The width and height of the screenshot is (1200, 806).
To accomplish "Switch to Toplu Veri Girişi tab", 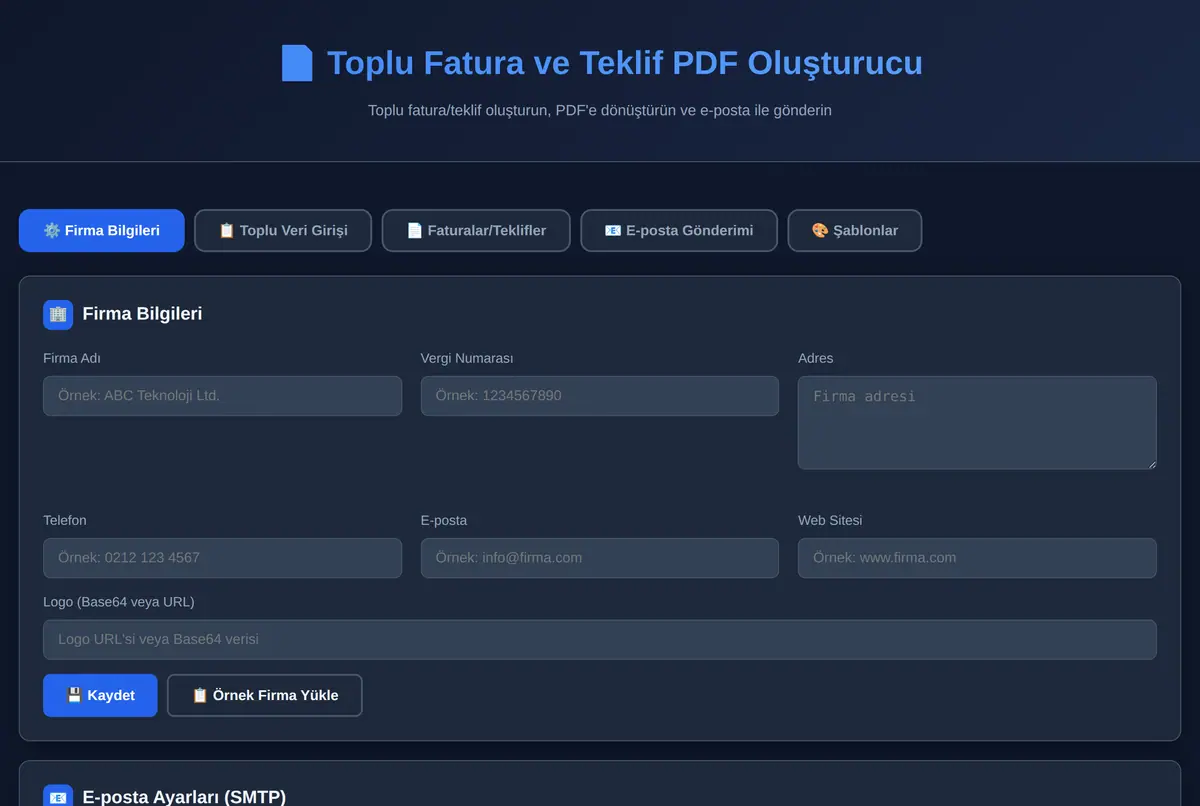I will pyautogui.click(x=283, y=230).
